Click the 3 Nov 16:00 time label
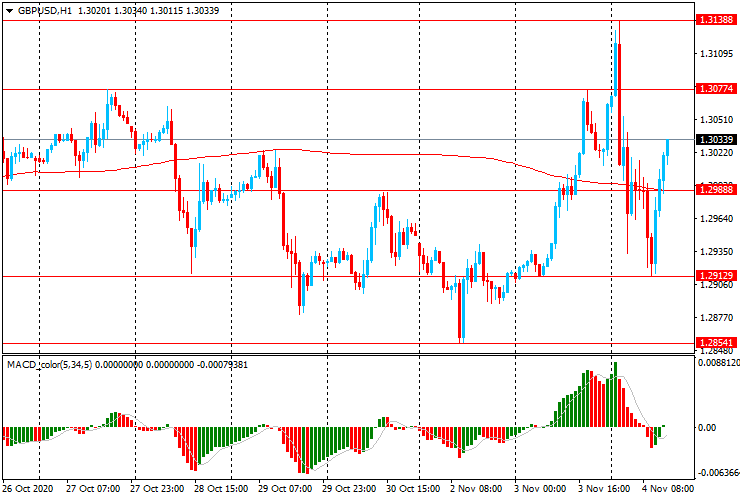This screenshot has width=740, height=500. [x=605, y=489]
